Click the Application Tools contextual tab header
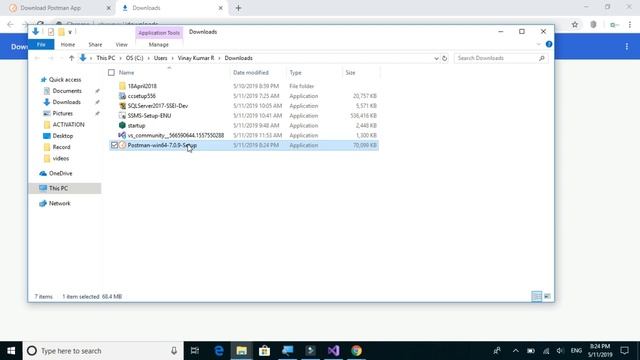The height and width of the screenshot is (360, 640). click(x=159, y=33)
